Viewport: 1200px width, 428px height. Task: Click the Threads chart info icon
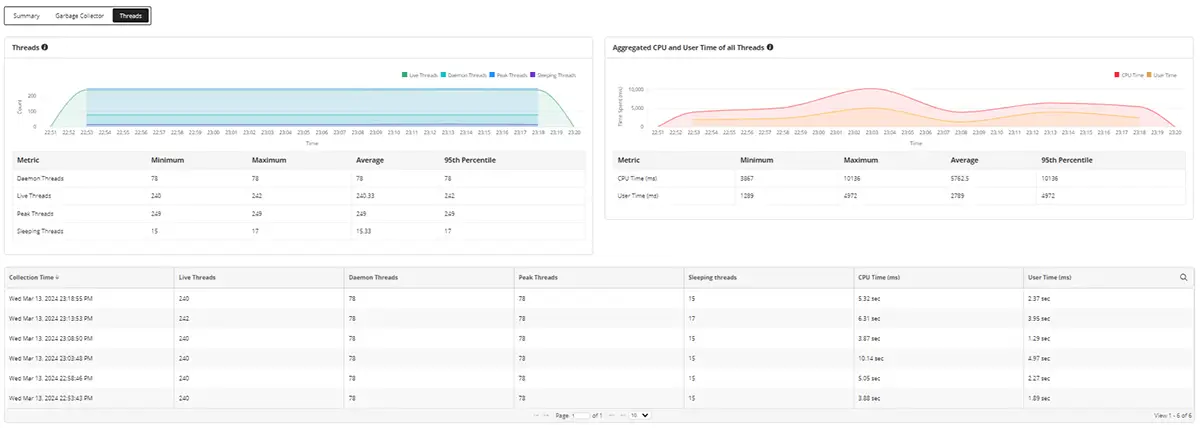[x=45, y=47]
